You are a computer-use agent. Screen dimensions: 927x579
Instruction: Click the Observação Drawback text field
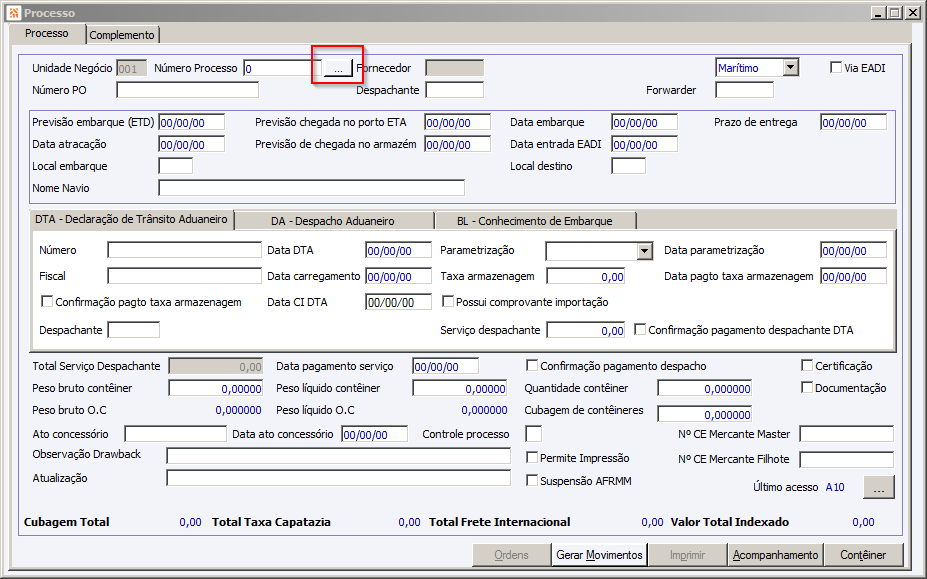(339, 455)
